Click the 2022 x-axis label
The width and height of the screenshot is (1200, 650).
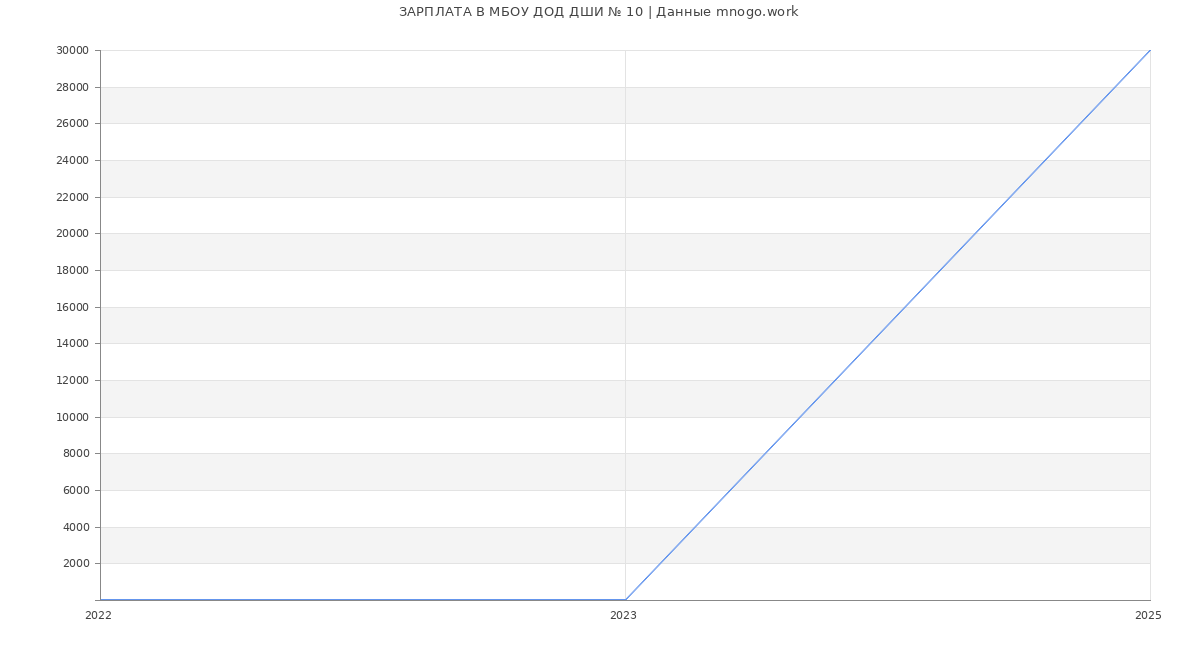[98, 616]
